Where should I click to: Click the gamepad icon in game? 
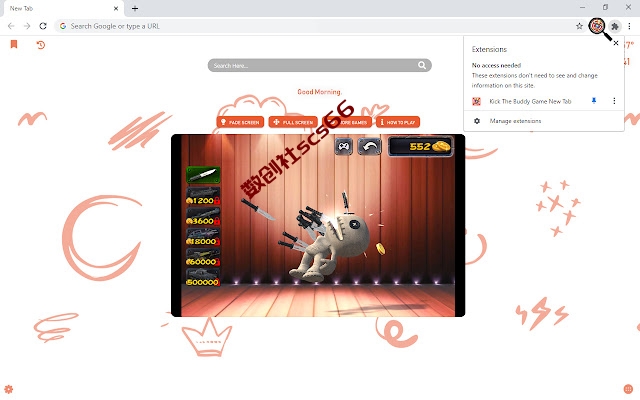pyautogui.click(x=344, y=147)
